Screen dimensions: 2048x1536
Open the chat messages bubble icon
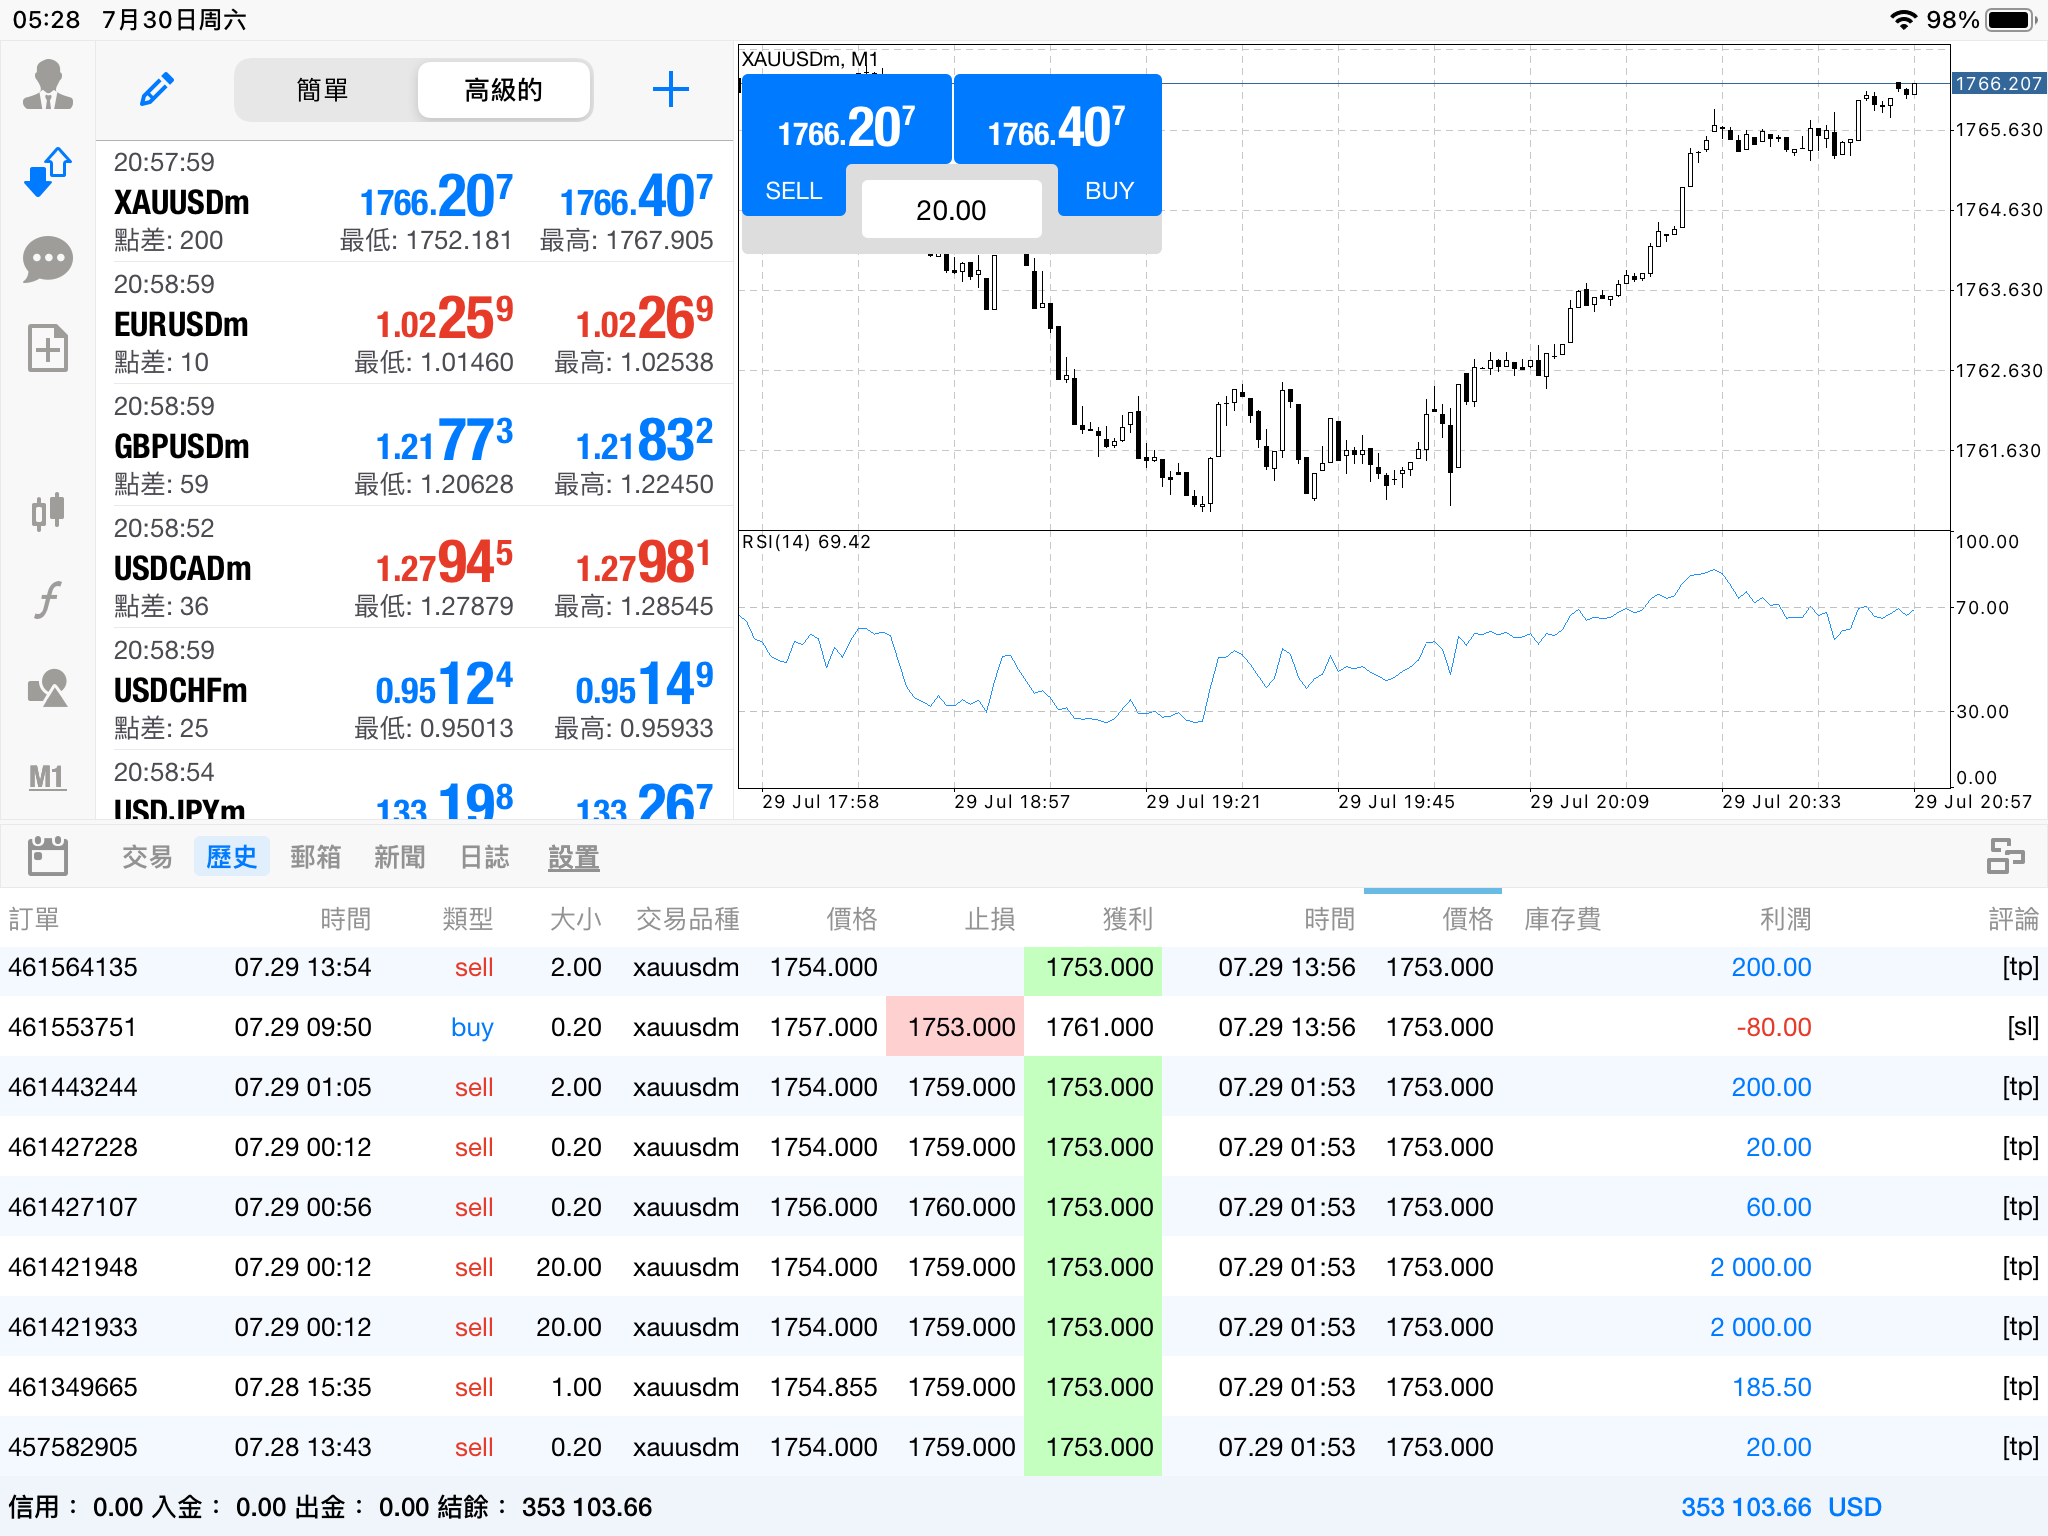[x=47, y=260]
